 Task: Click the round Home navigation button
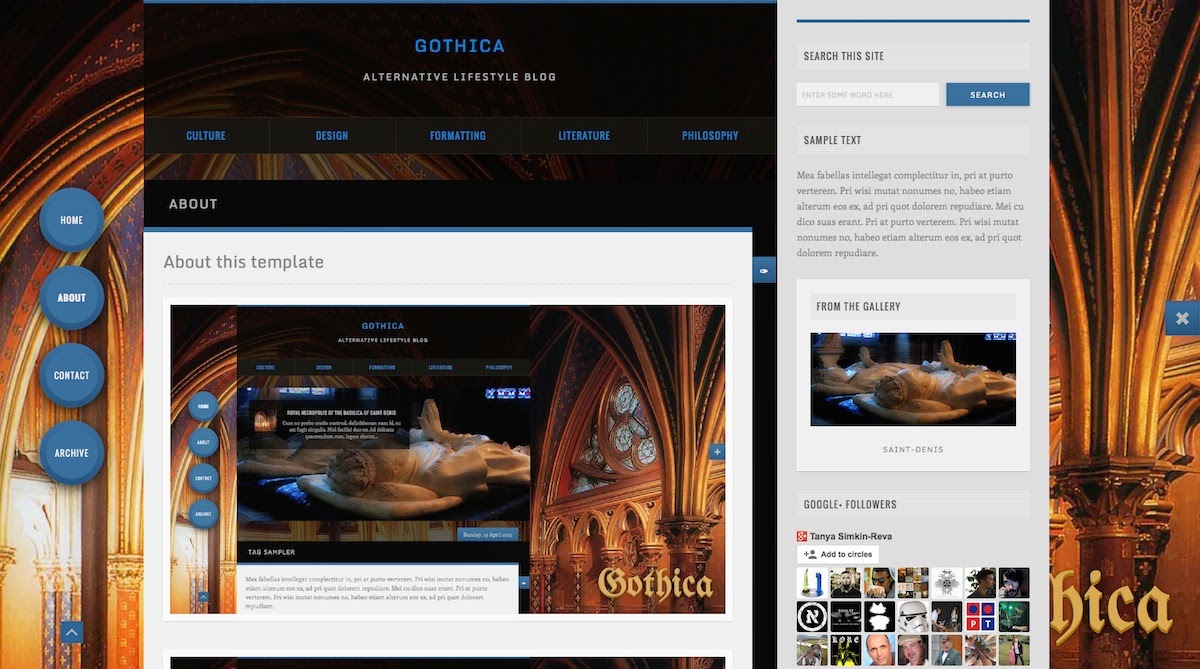point(71,220)
